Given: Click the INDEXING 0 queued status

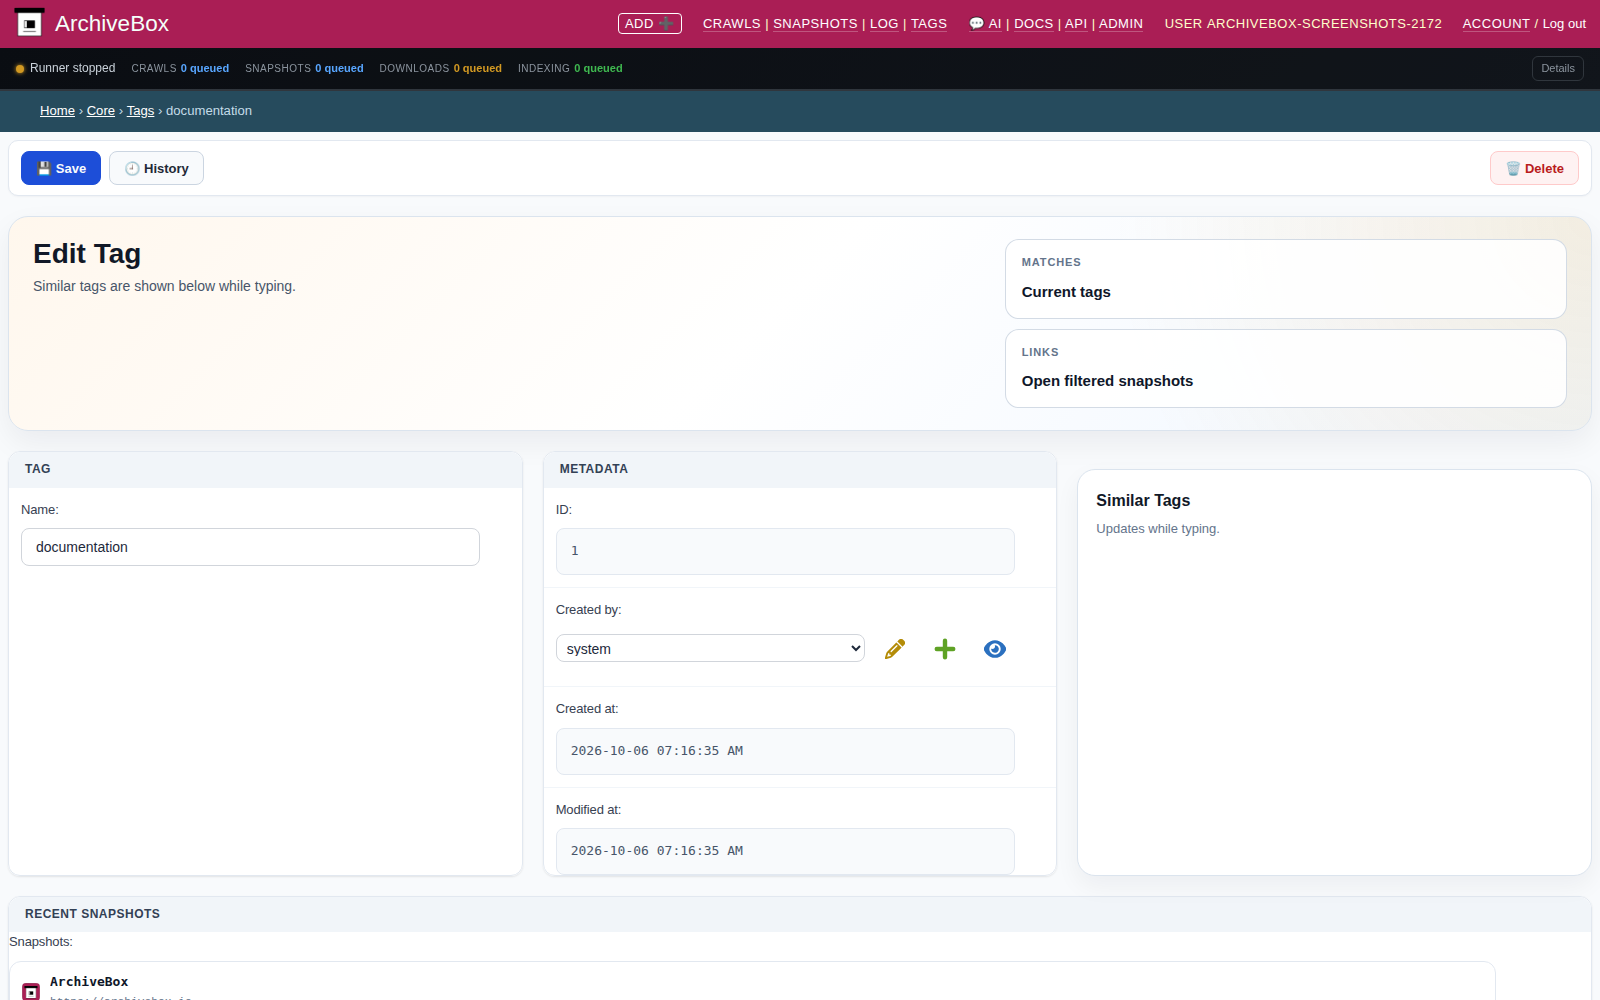Looking at the screenshot, I should tap(570, 68).
